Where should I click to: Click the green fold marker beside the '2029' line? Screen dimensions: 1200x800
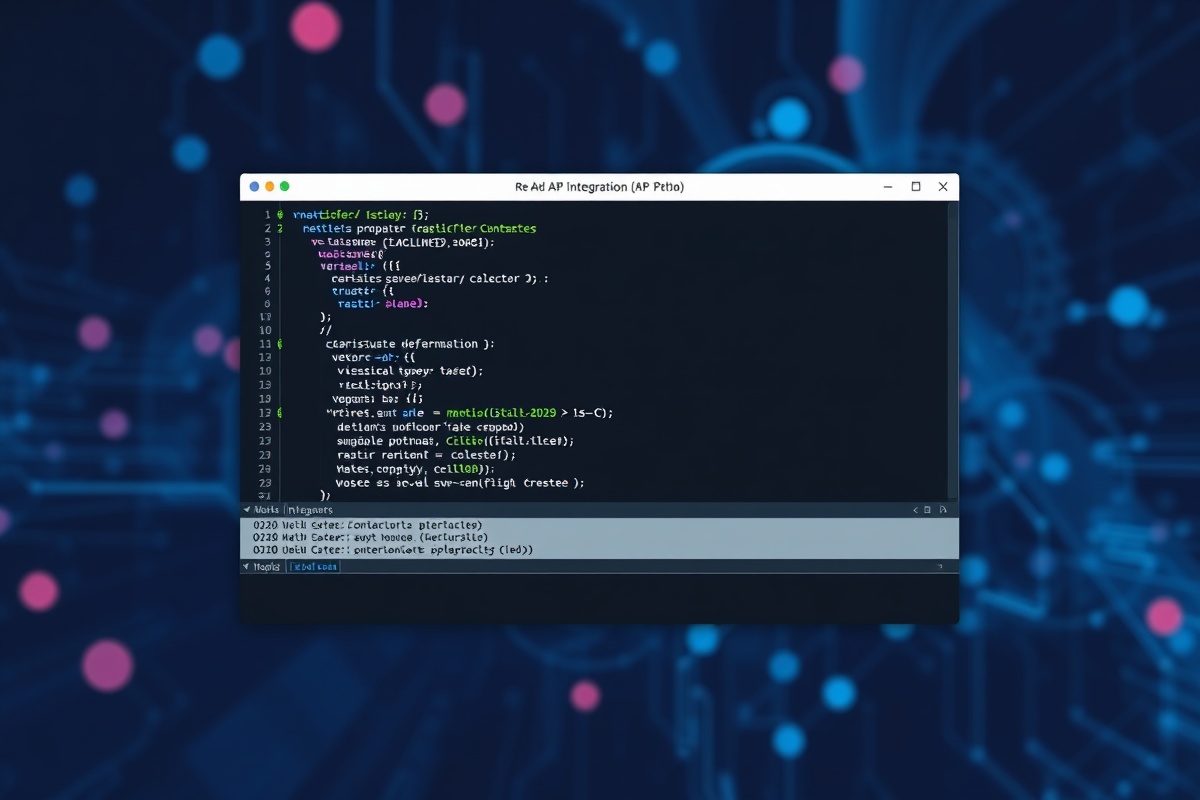[x=280, y=413]
